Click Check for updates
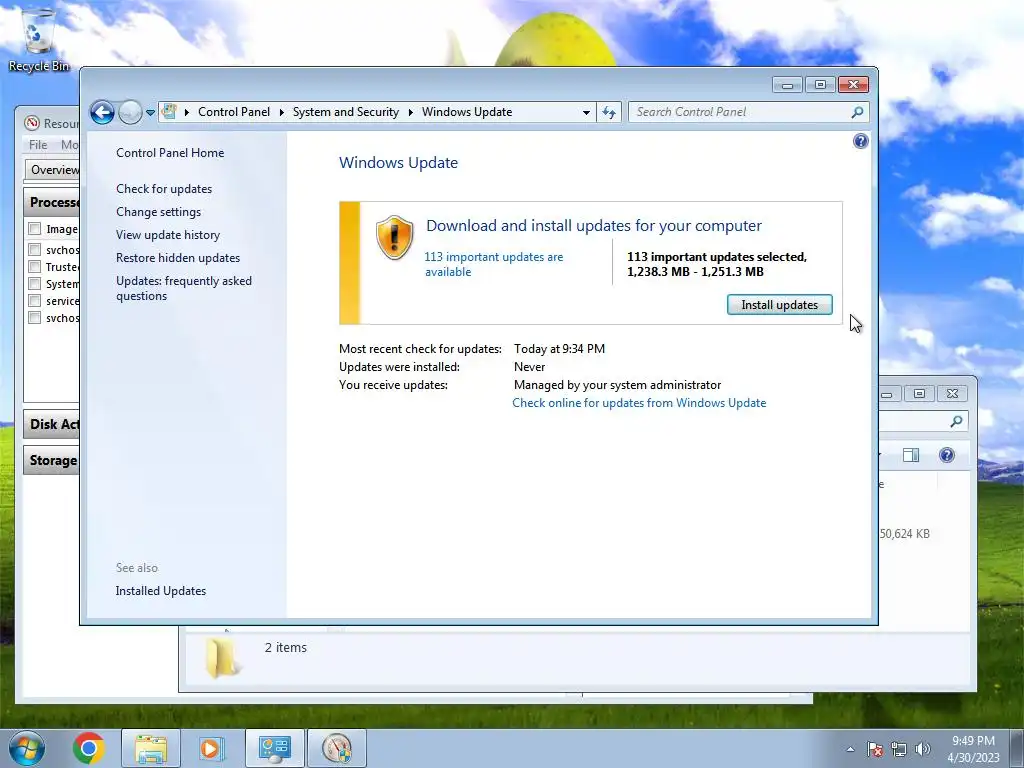 (x=164, y=189)
